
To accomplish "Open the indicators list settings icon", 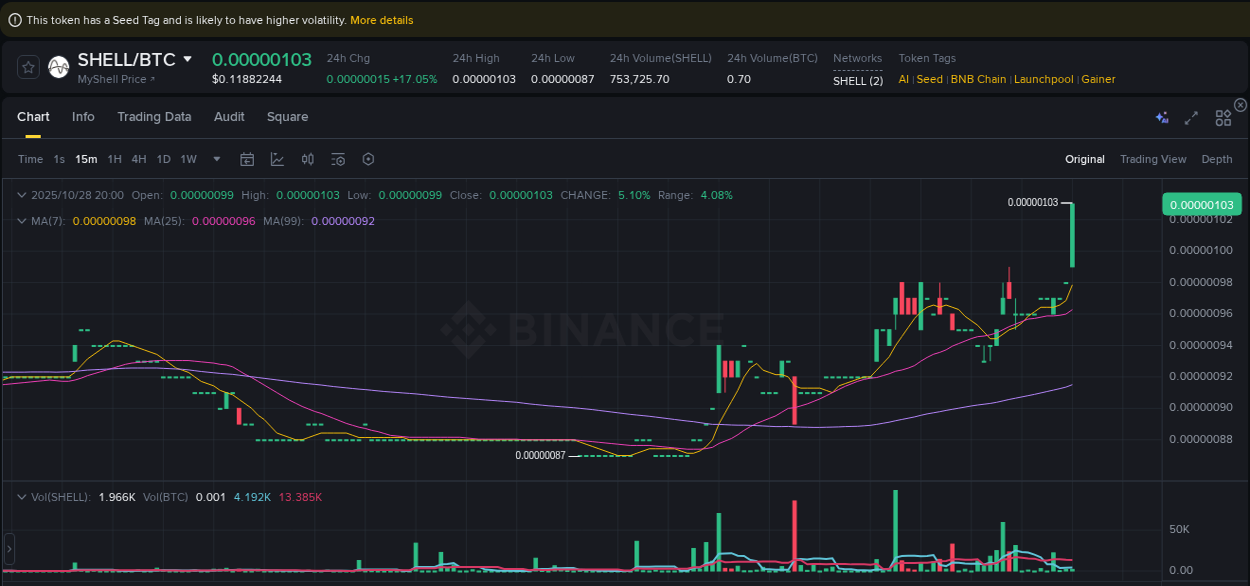I will tap(337, 159).
